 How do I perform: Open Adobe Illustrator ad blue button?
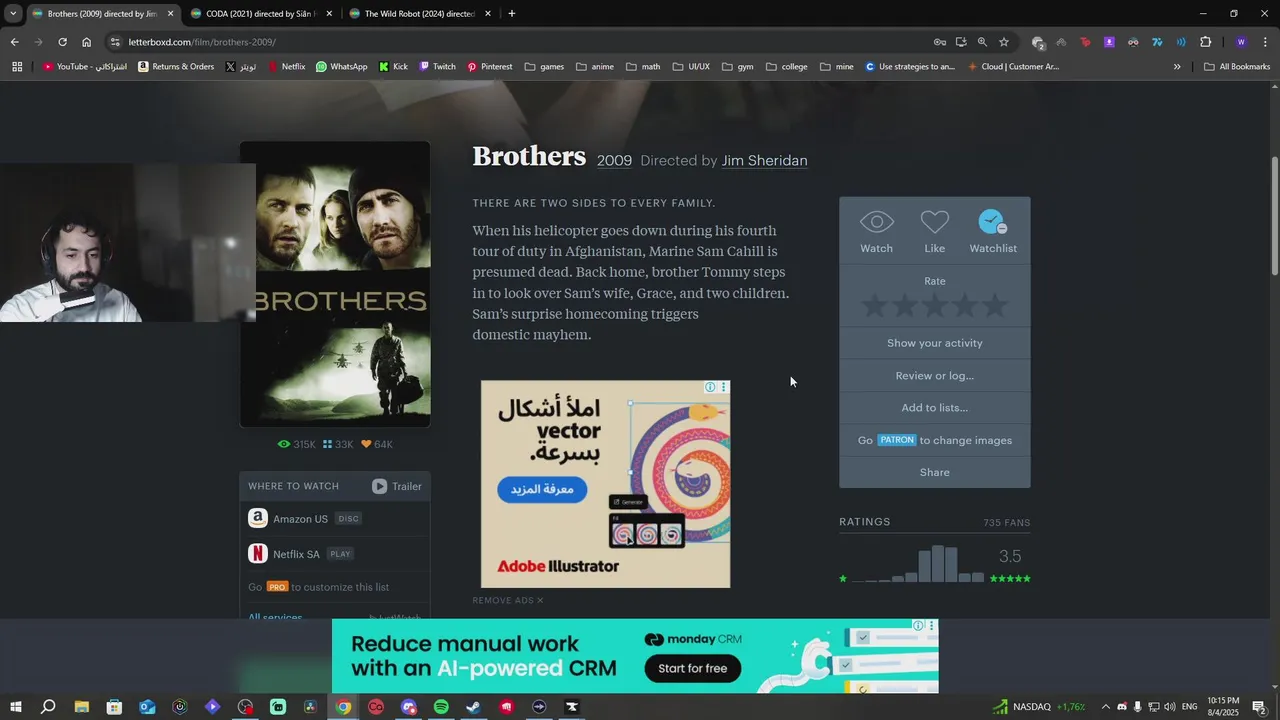(542, 489)
